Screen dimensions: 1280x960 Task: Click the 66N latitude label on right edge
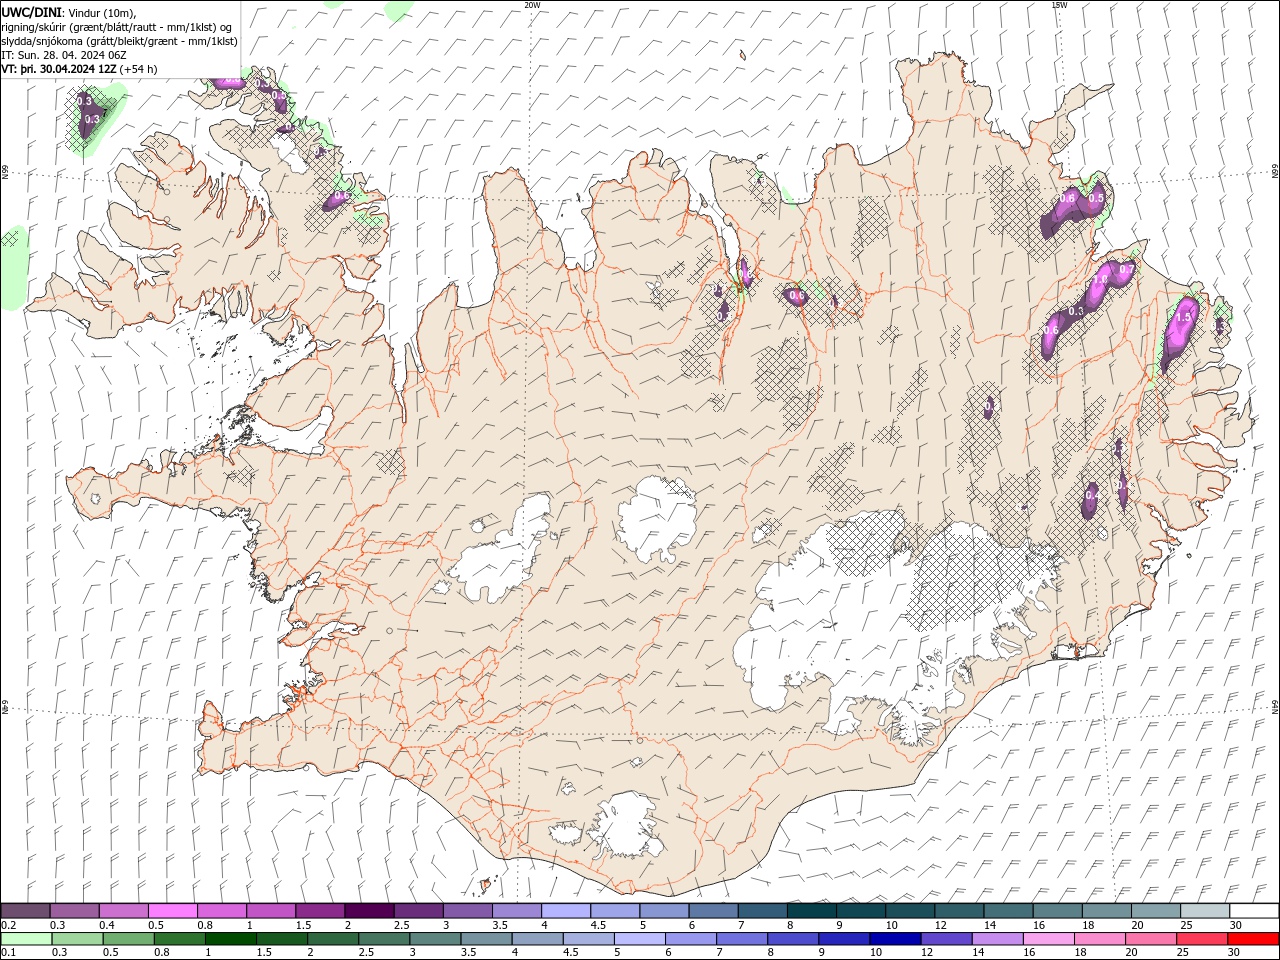[1274, 172]
